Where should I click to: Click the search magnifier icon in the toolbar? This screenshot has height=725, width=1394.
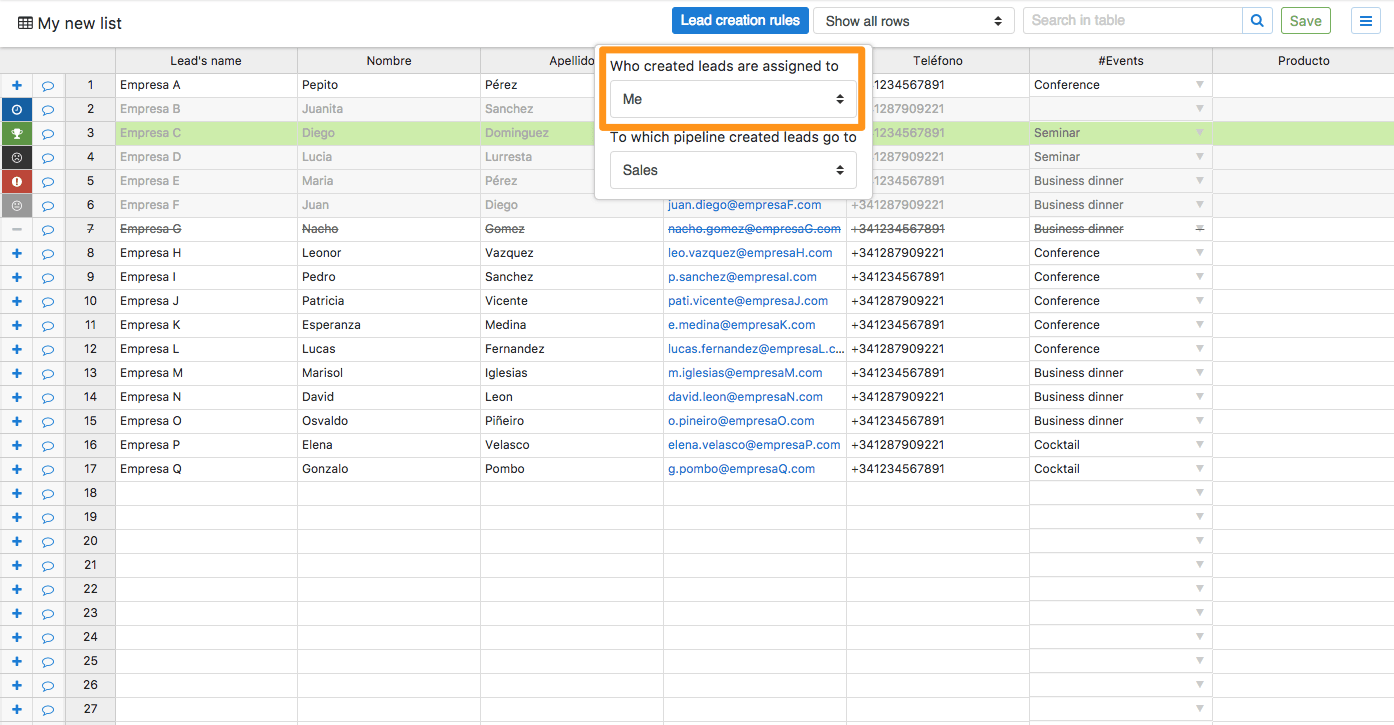point(1257,20)
